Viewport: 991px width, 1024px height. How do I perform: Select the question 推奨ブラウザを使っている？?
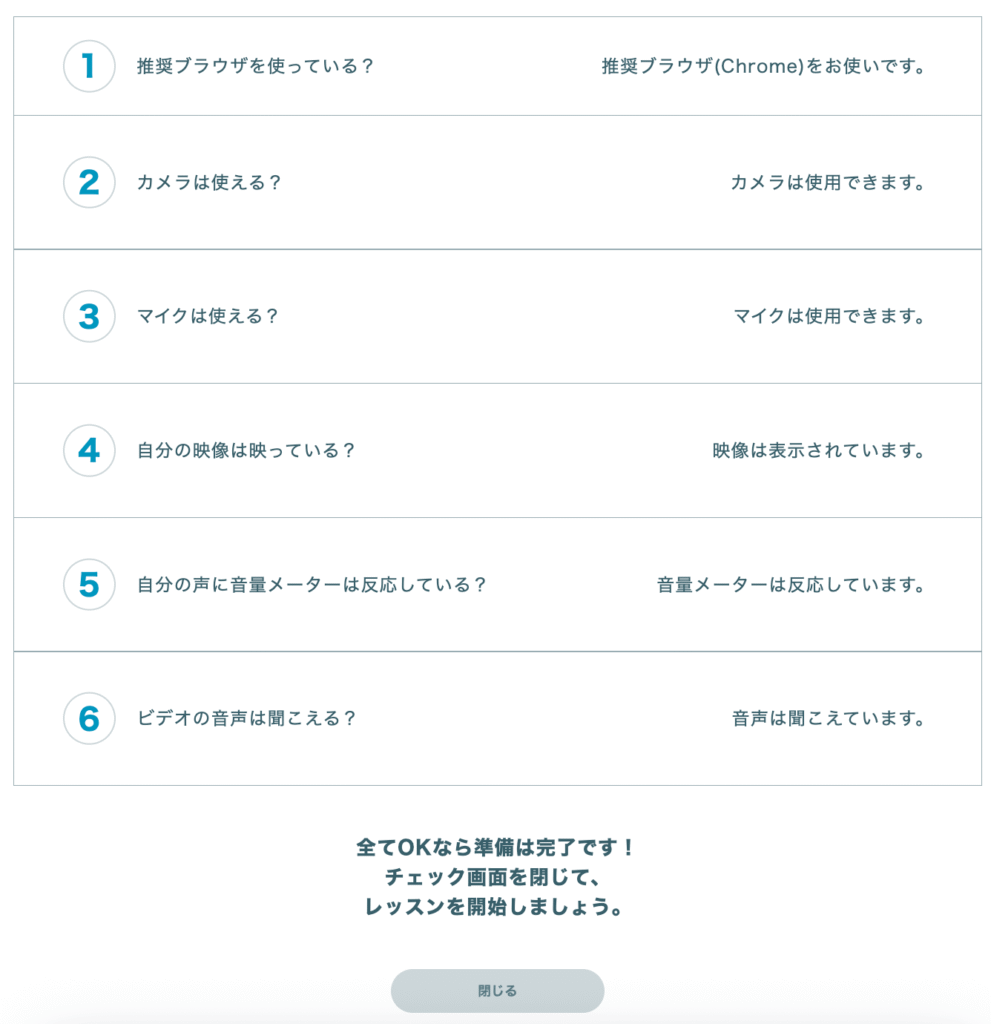(255, 67)
